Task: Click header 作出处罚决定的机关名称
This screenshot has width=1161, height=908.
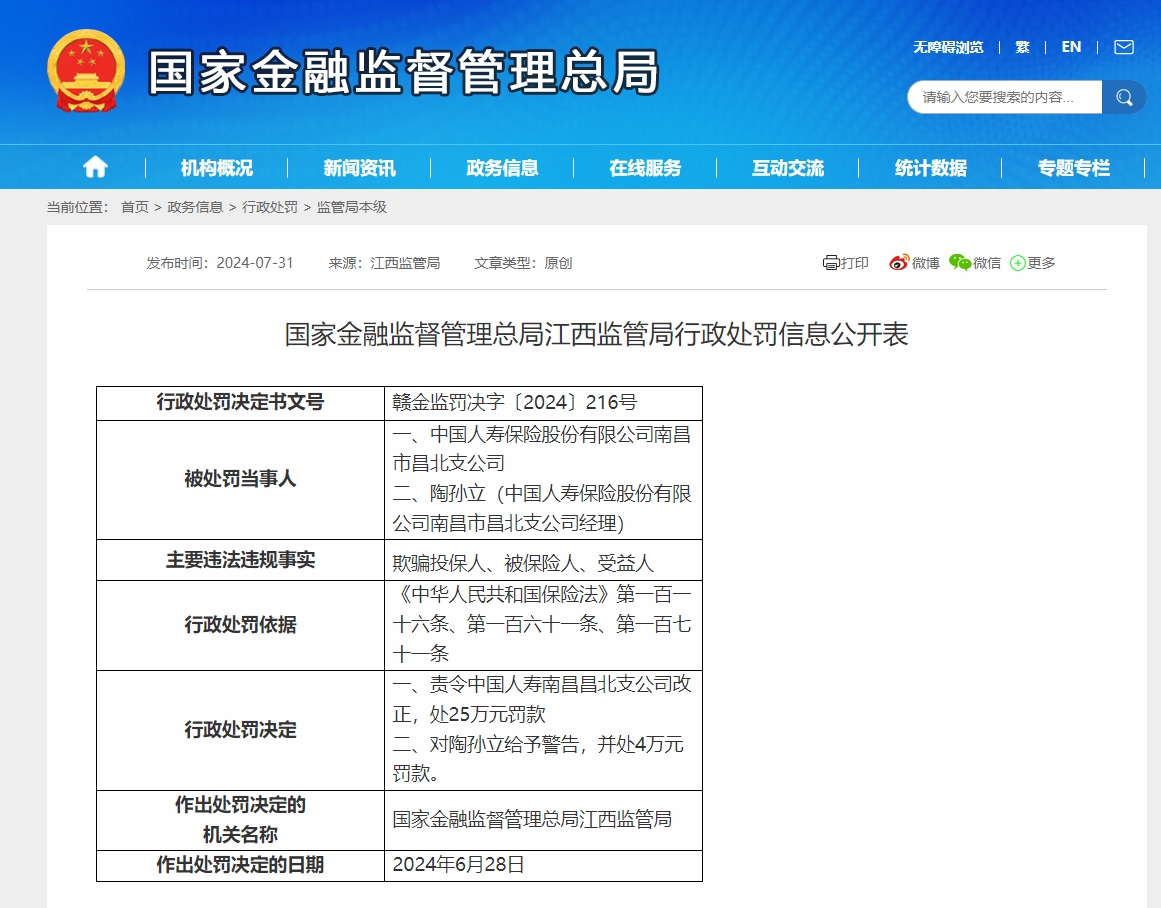Action: click(241, 820)
